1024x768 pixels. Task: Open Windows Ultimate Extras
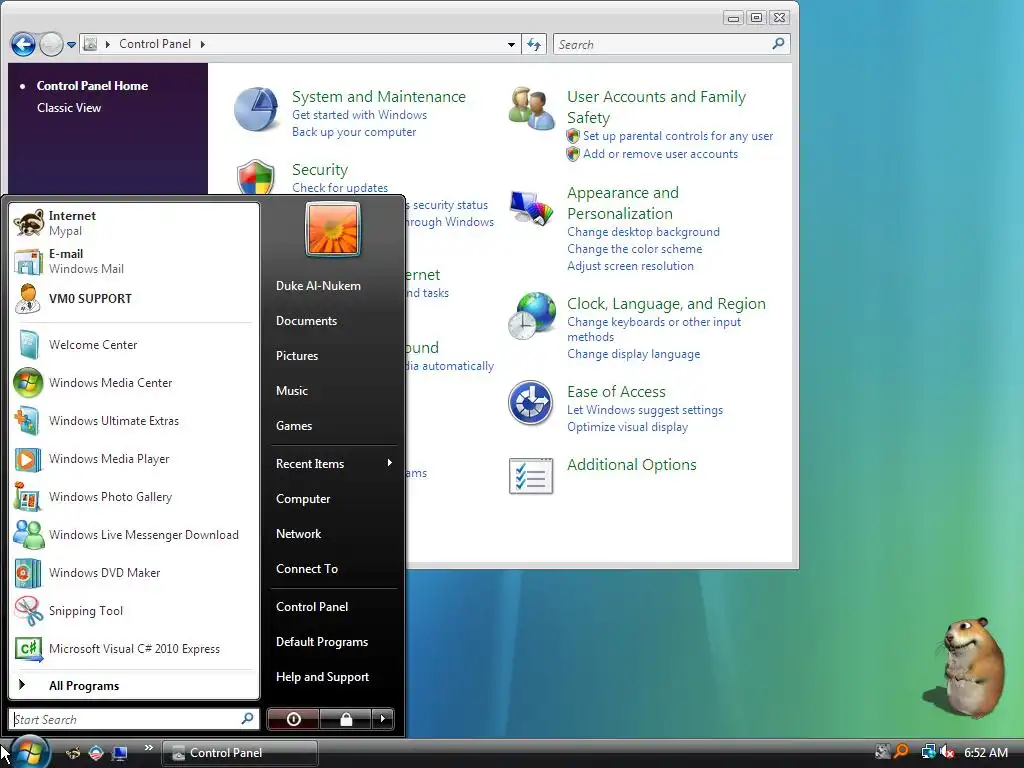click(134, 421)
